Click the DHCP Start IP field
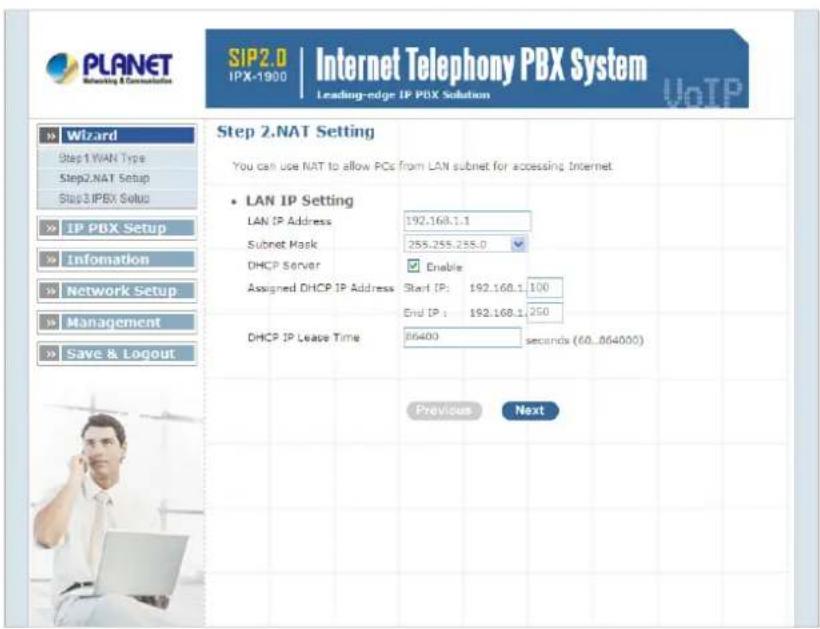 [x=544, y=288]
